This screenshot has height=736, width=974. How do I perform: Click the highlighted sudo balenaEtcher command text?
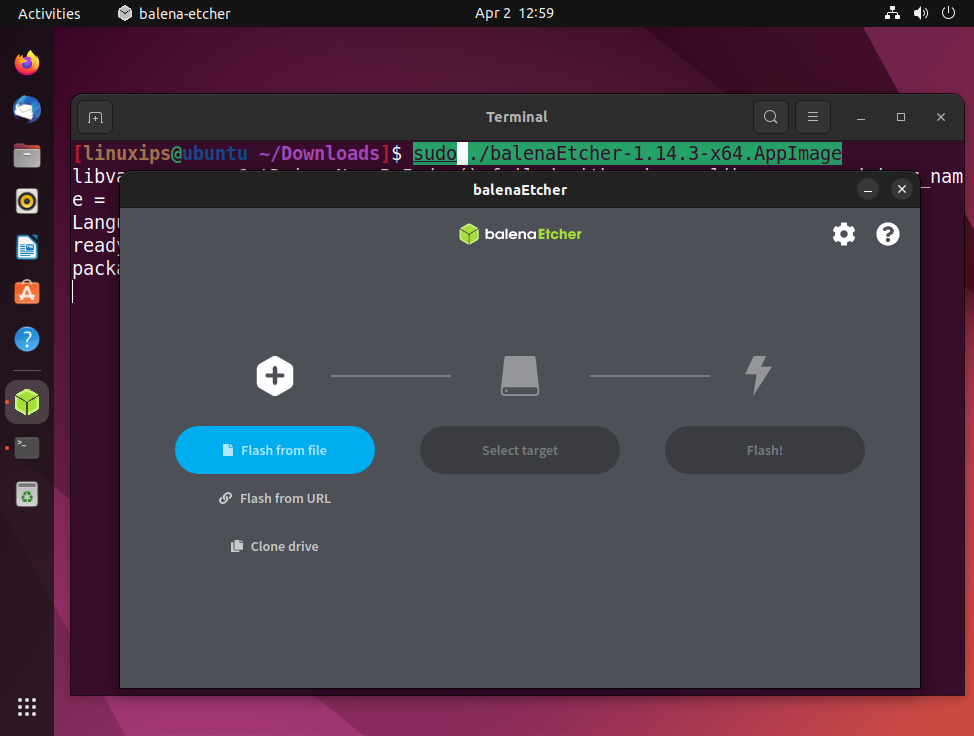pyautogui.click(x=627, y=153)
